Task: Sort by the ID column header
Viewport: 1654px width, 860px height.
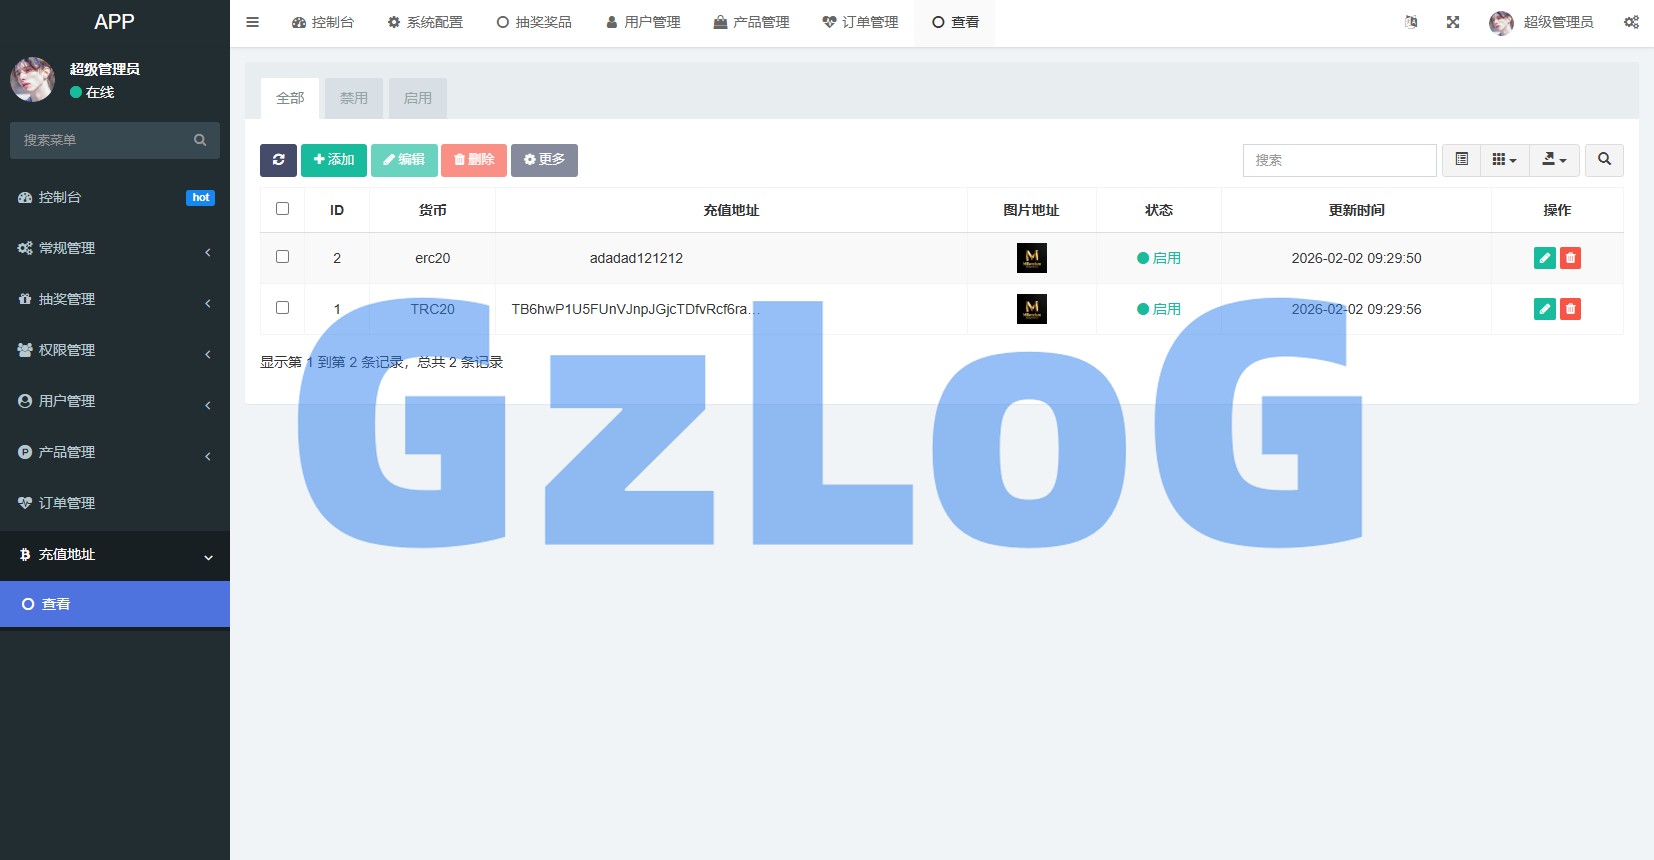Action: [x=337, y=210]
